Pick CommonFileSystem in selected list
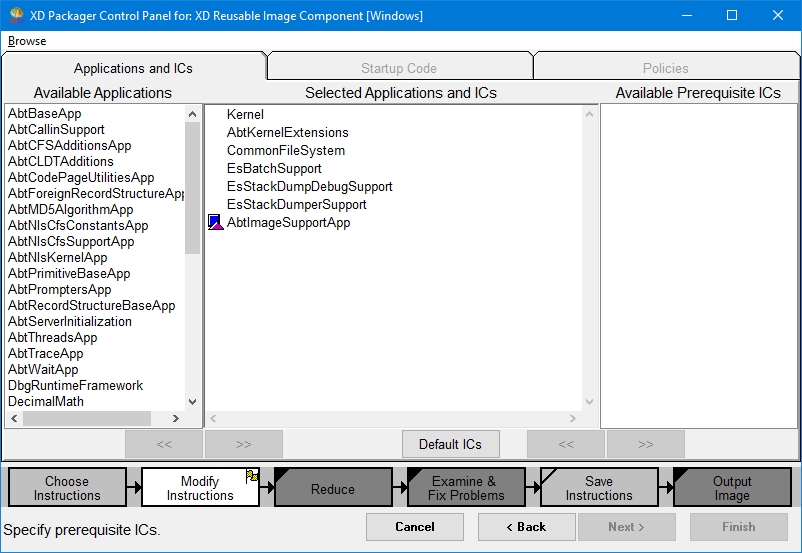Viewport: 802px width, 553px height. (285, 150)
